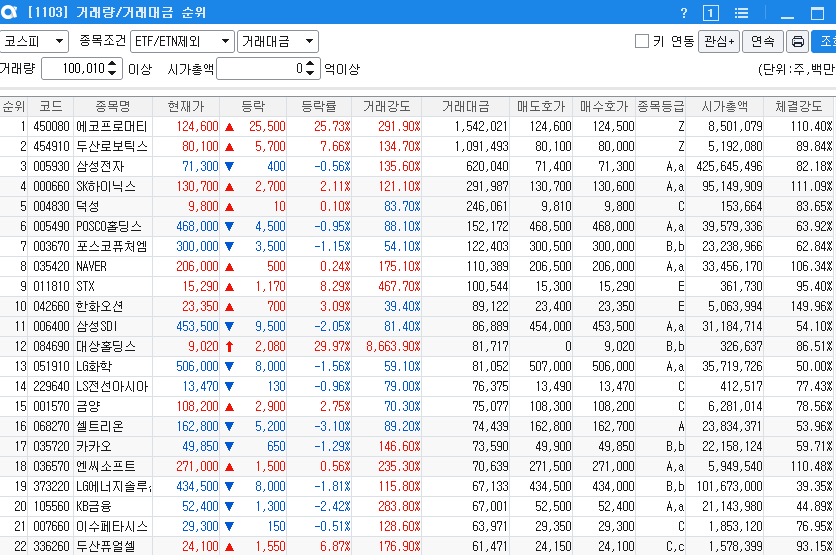Sort by the 등락률 column header
Screen dimensions: 836x555
[319, 107]
